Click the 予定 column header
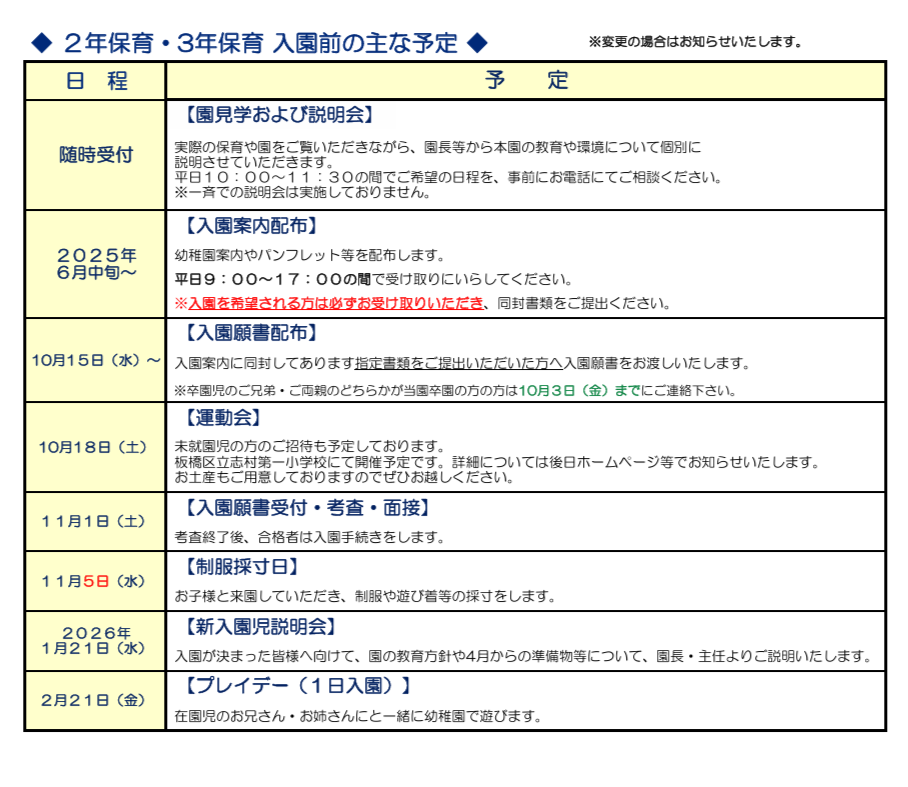 [x=526, y=81]
